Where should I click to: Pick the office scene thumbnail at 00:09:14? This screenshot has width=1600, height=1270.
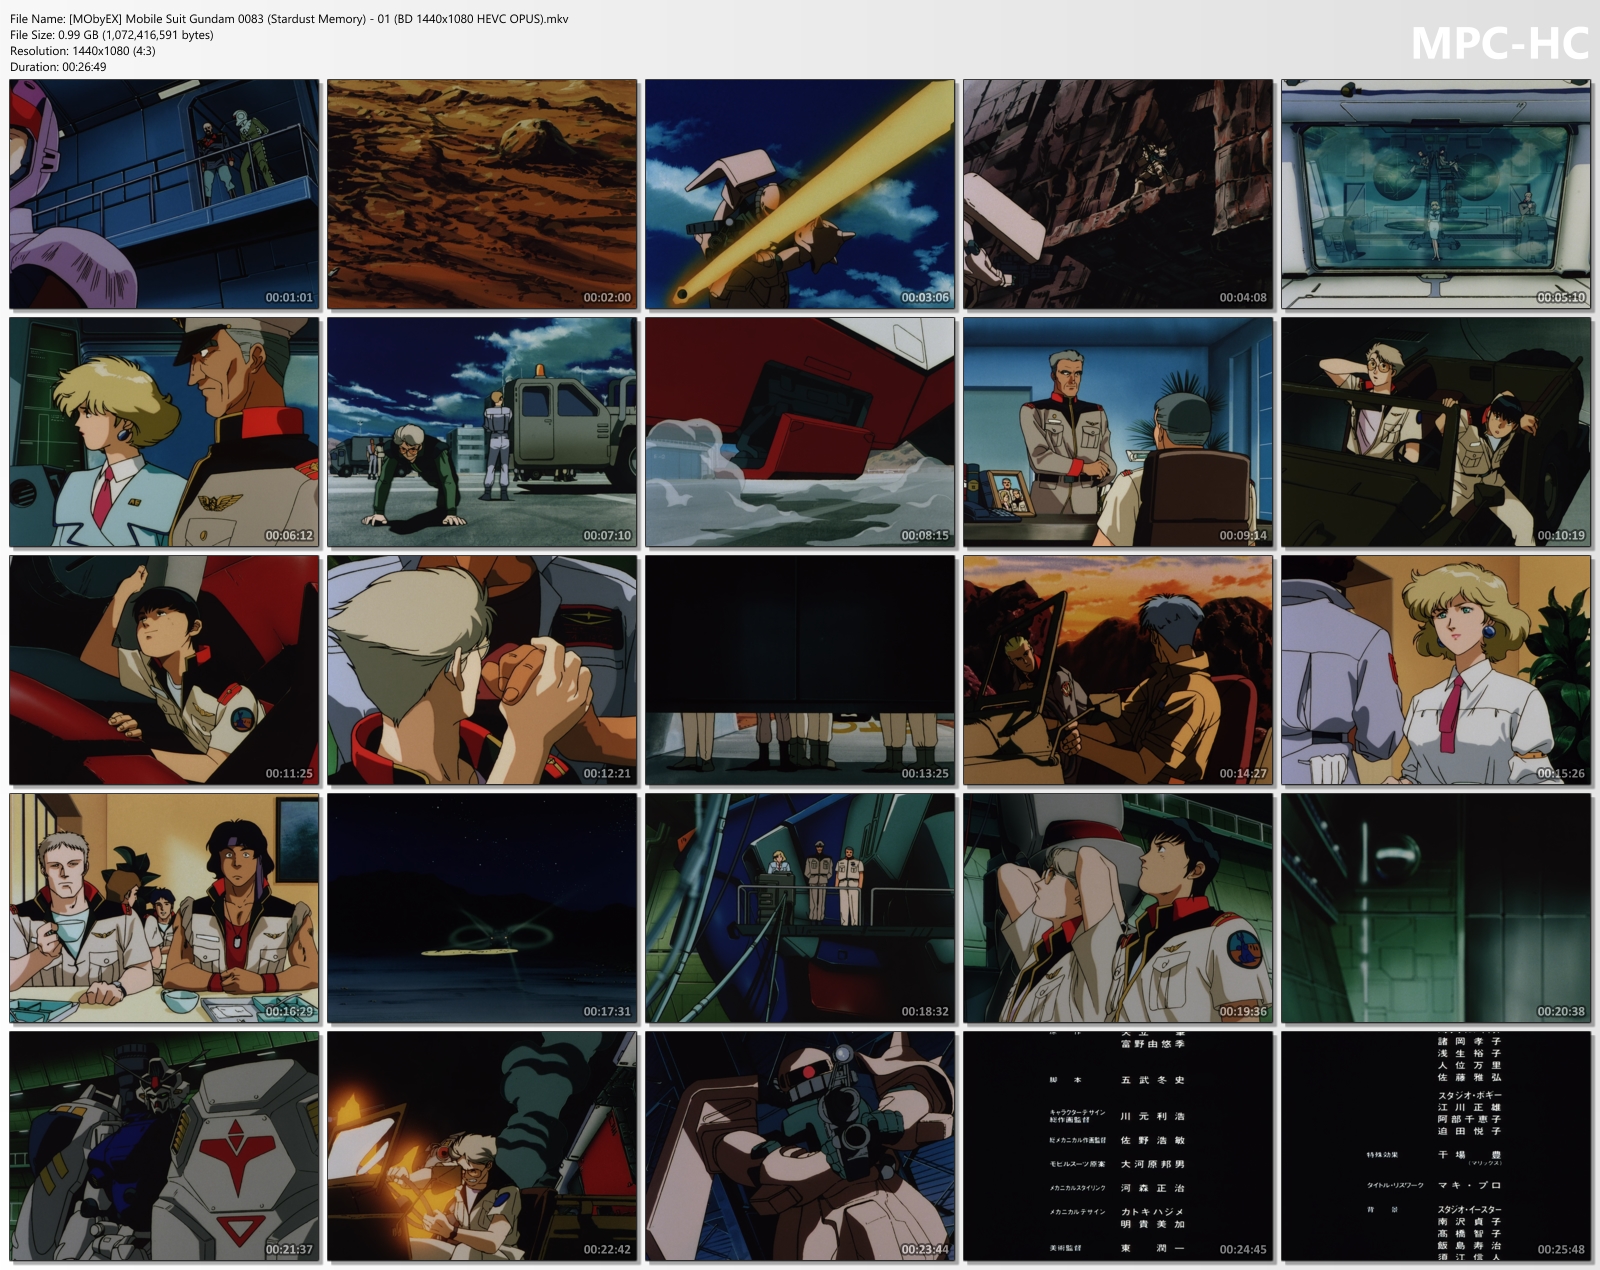1118,432
